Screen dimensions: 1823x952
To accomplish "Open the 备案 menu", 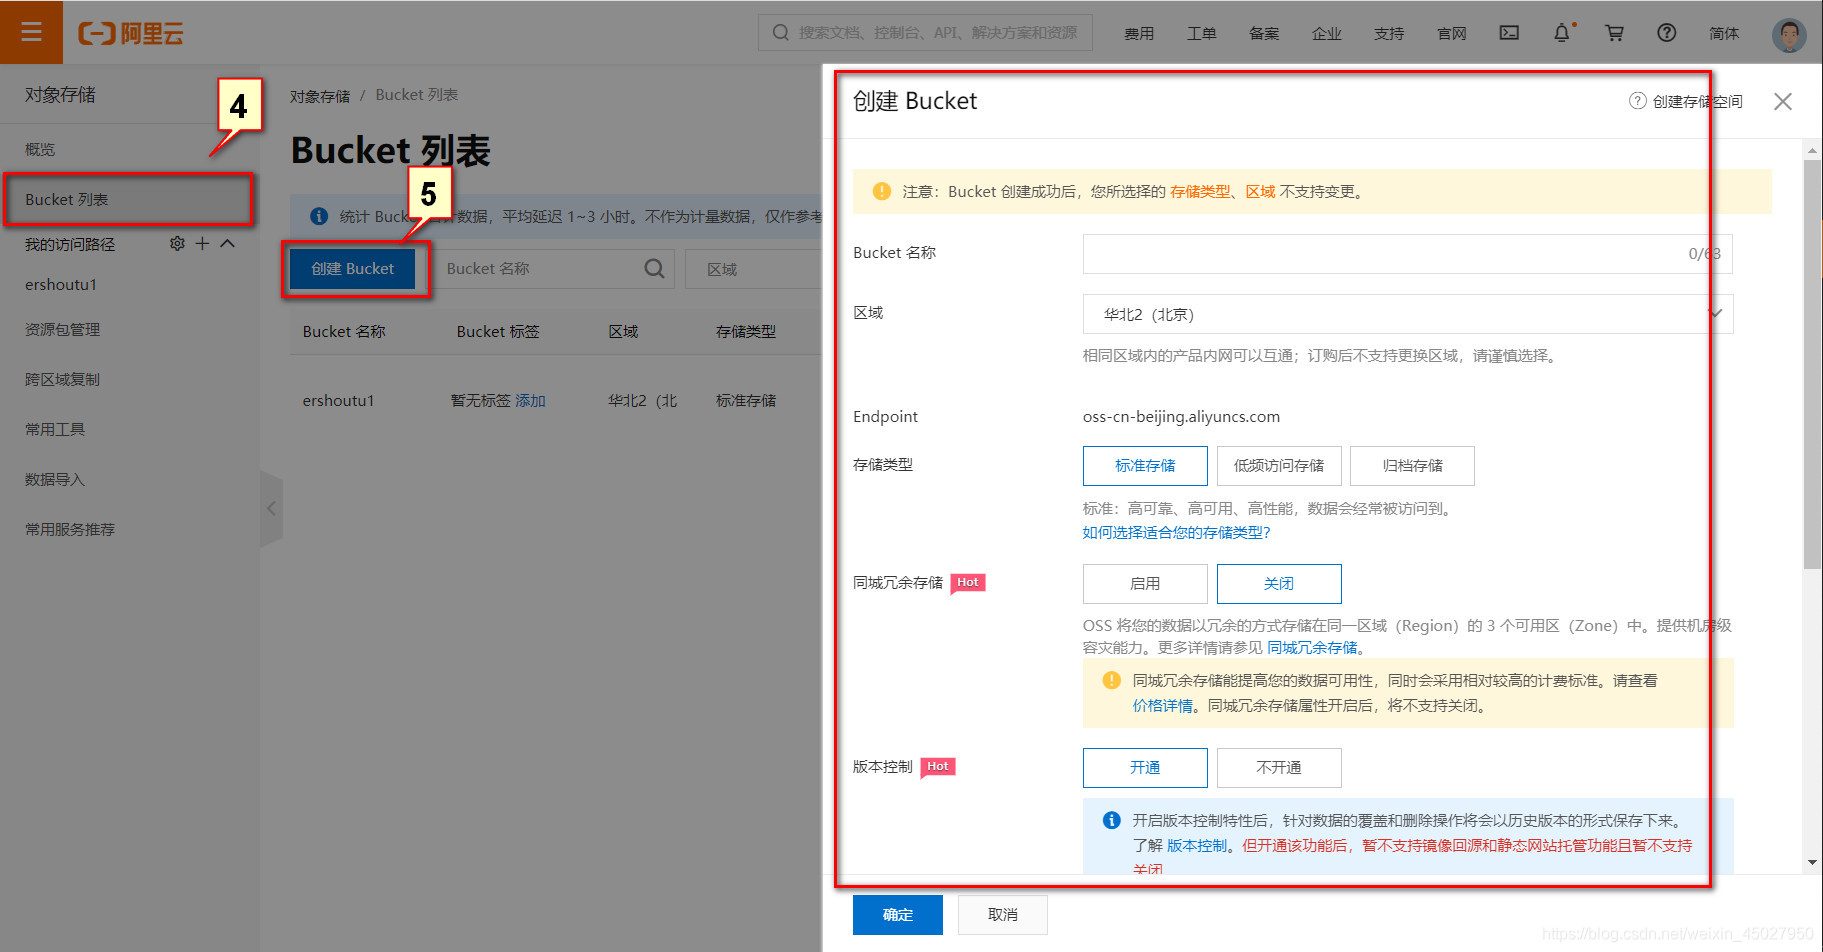I will point(1264,34).
